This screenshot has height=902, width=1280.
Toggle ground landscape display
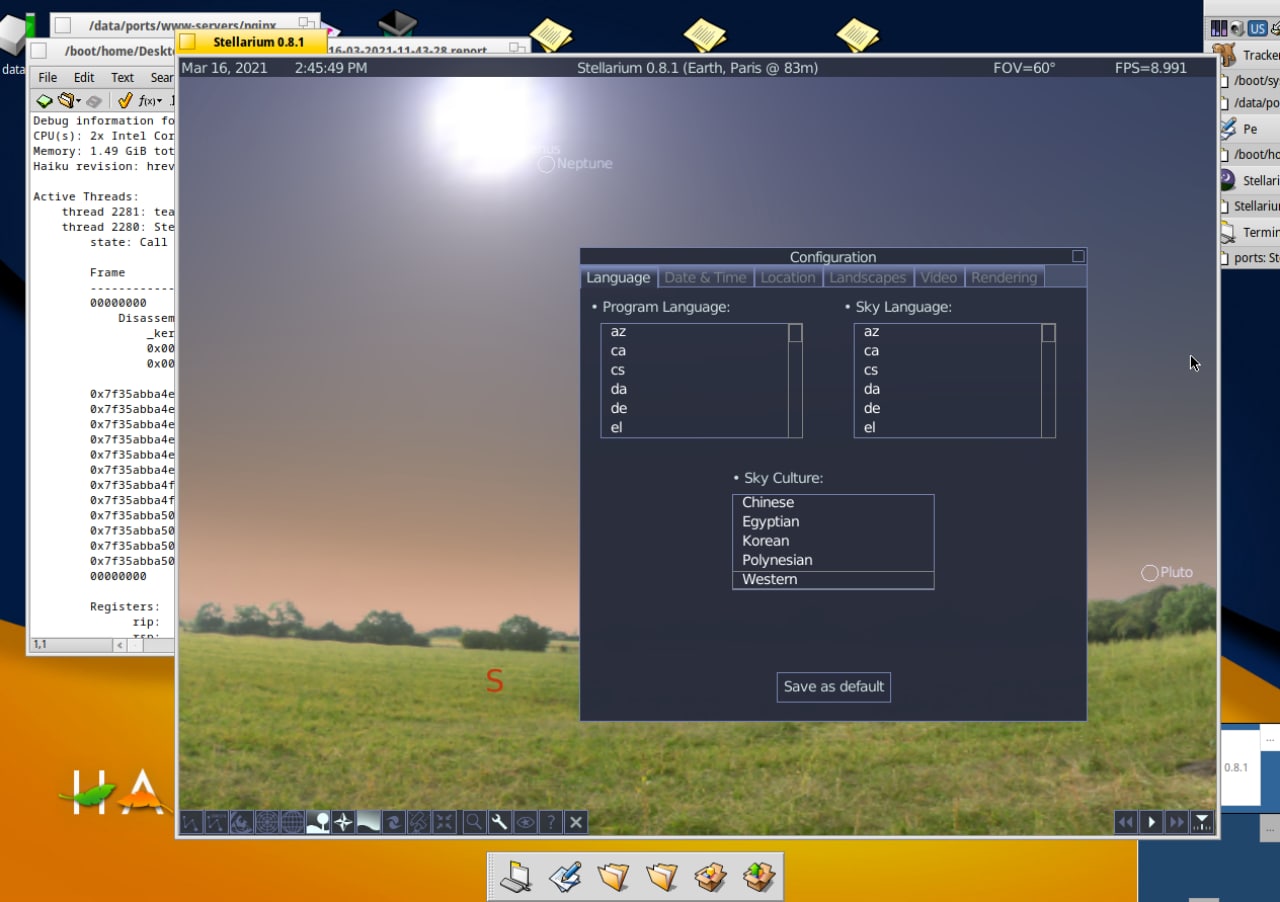pos(318,822)
